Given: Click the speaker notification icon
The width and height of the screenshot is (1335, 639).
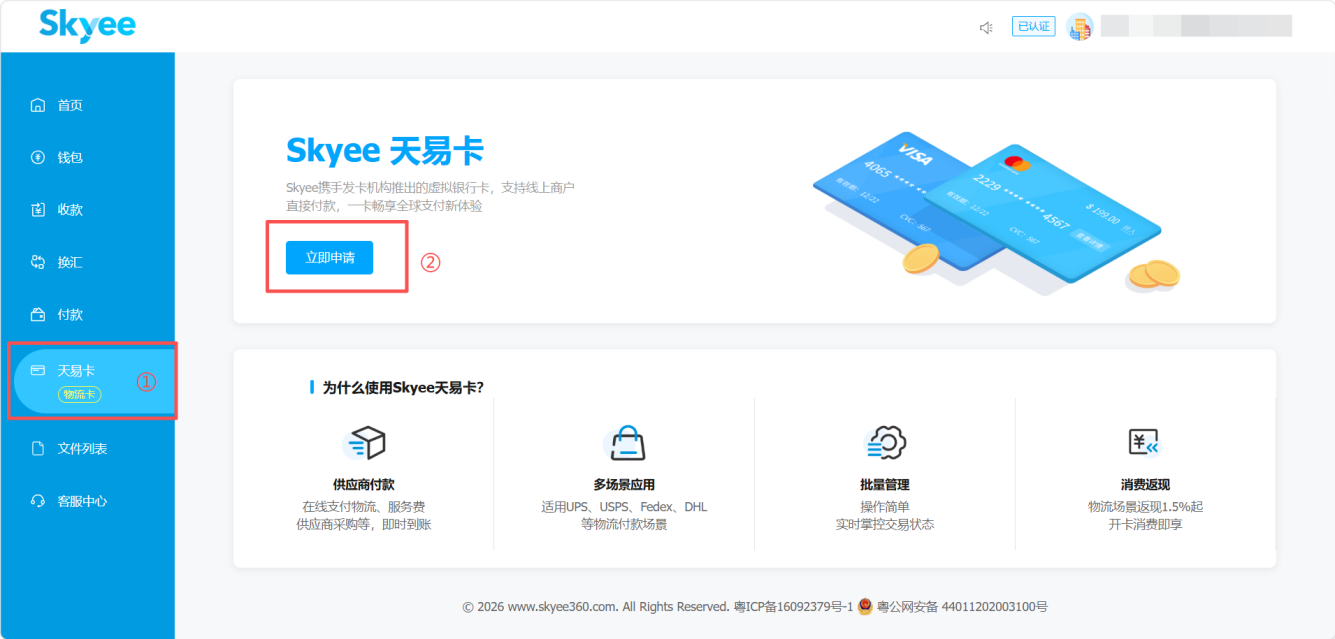Looking at the screenshot, I should pos(986,27).
